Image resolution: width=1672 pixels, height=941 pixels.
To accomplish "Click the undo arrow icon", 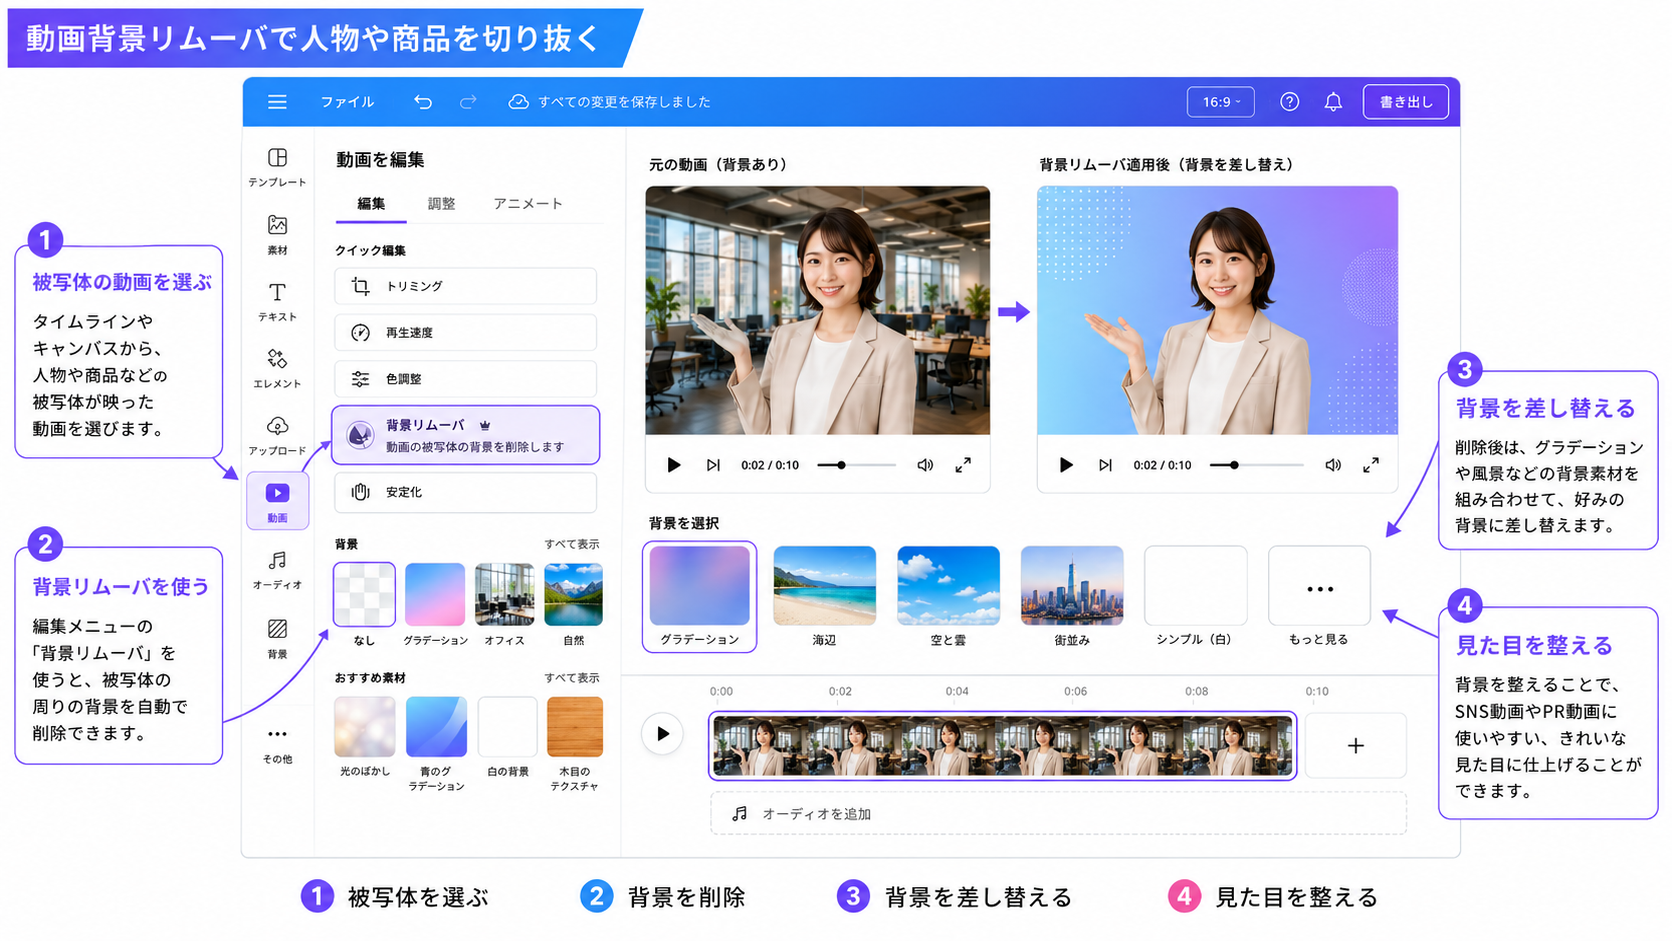I will click(423, 102).
